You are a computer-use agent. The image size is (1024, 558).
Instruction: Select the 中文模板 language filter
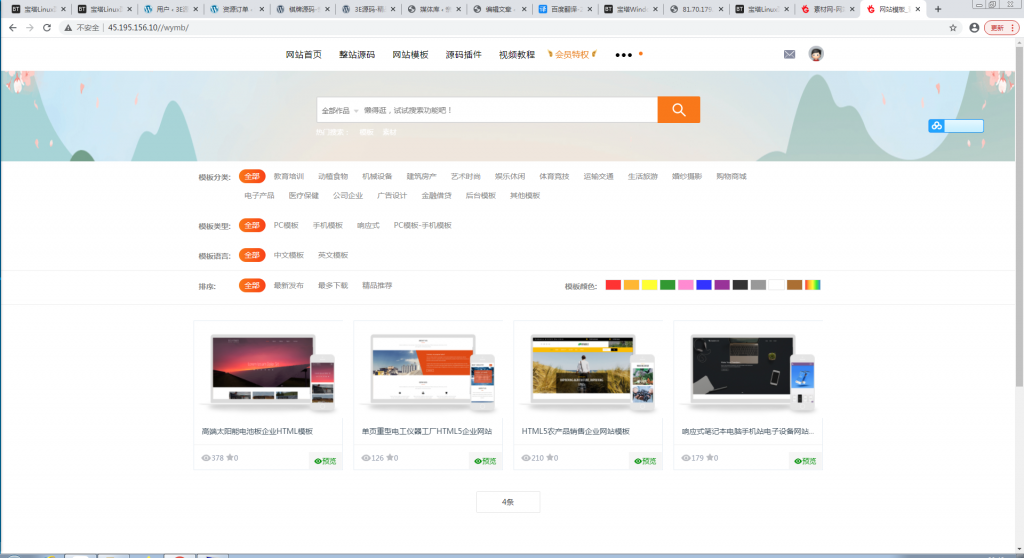pos(288,255)
